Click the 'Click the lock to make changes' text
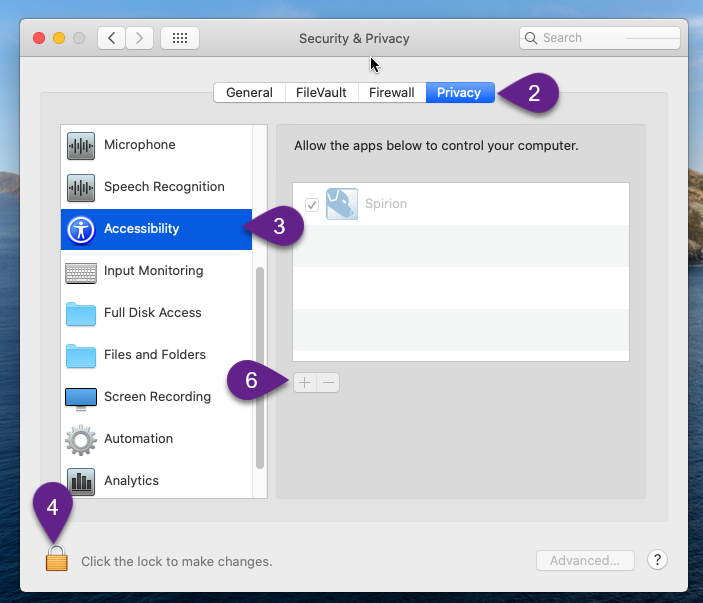 177,561
